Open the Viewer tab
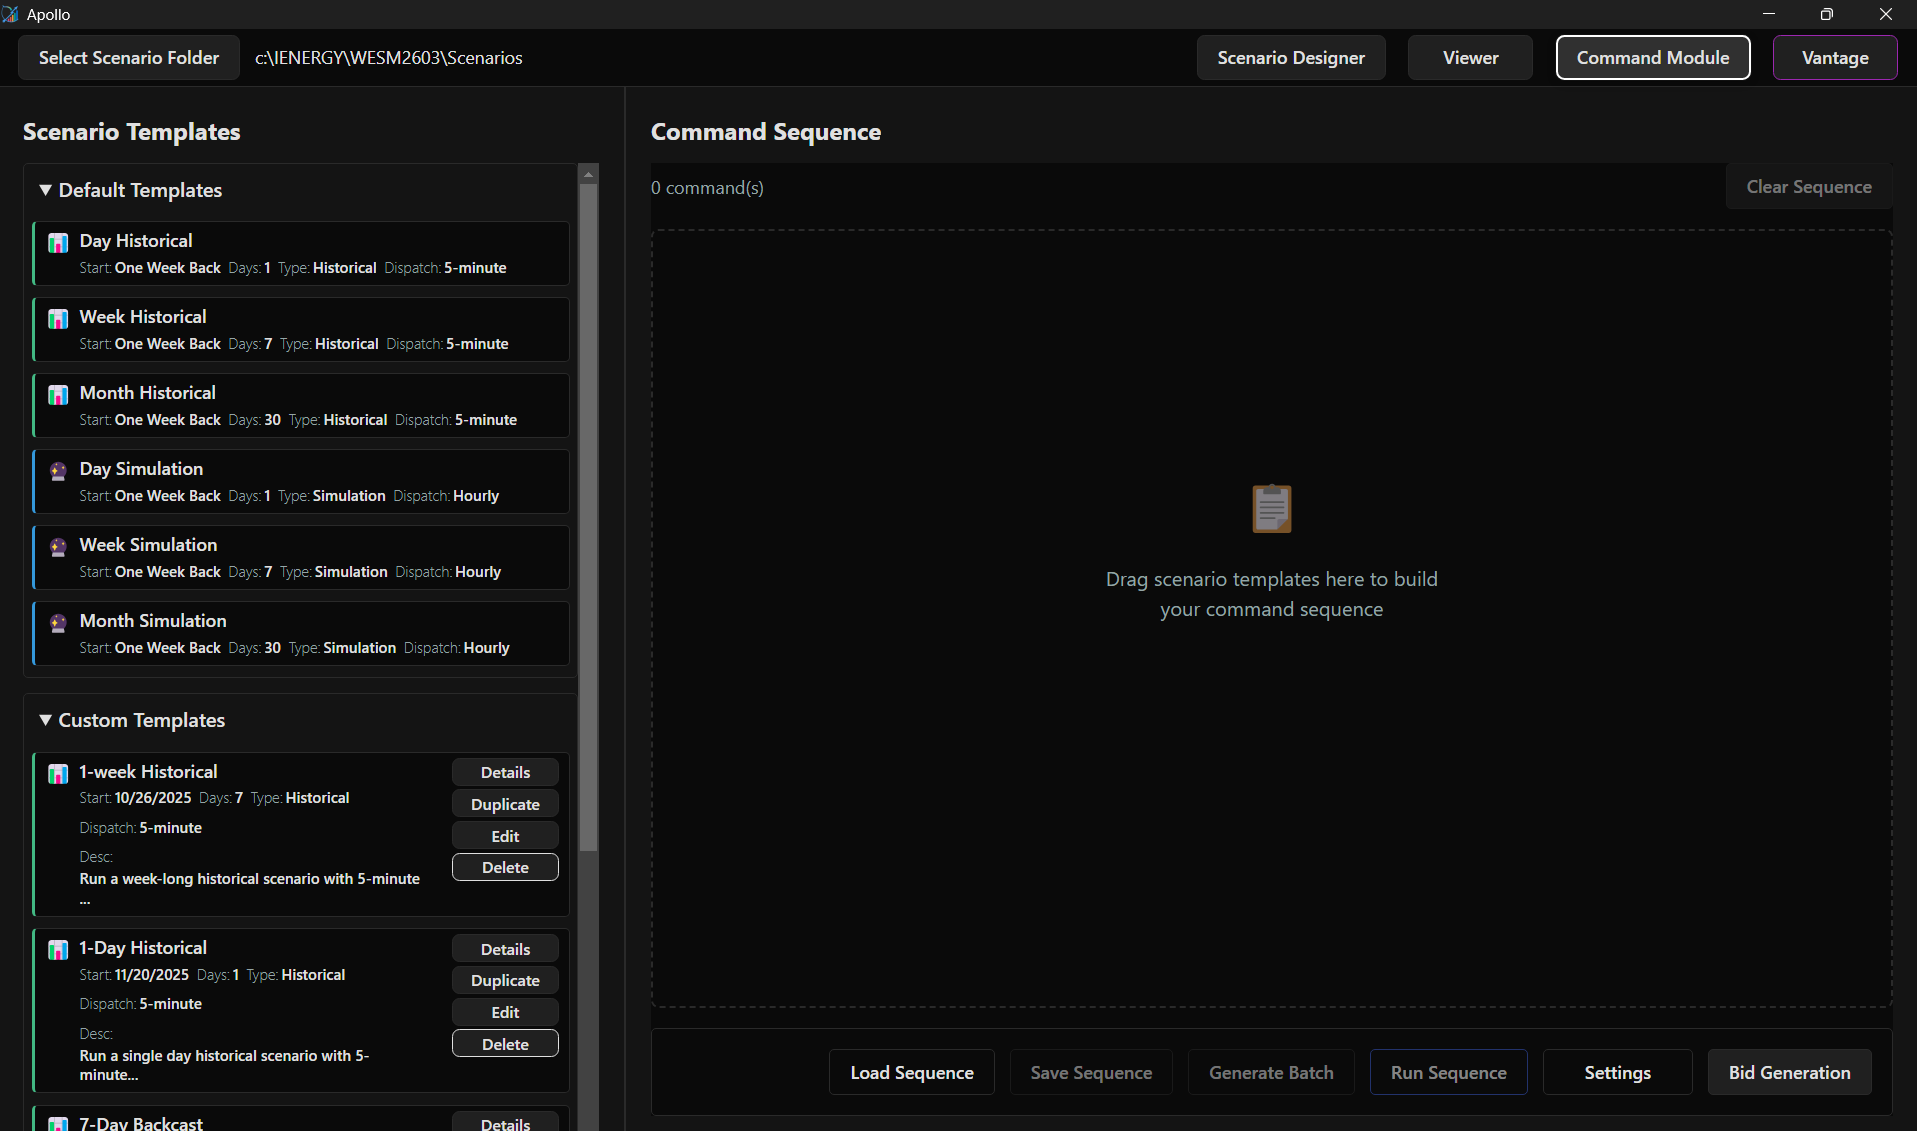1917x1131 pixels. [x=1470, y=58]
